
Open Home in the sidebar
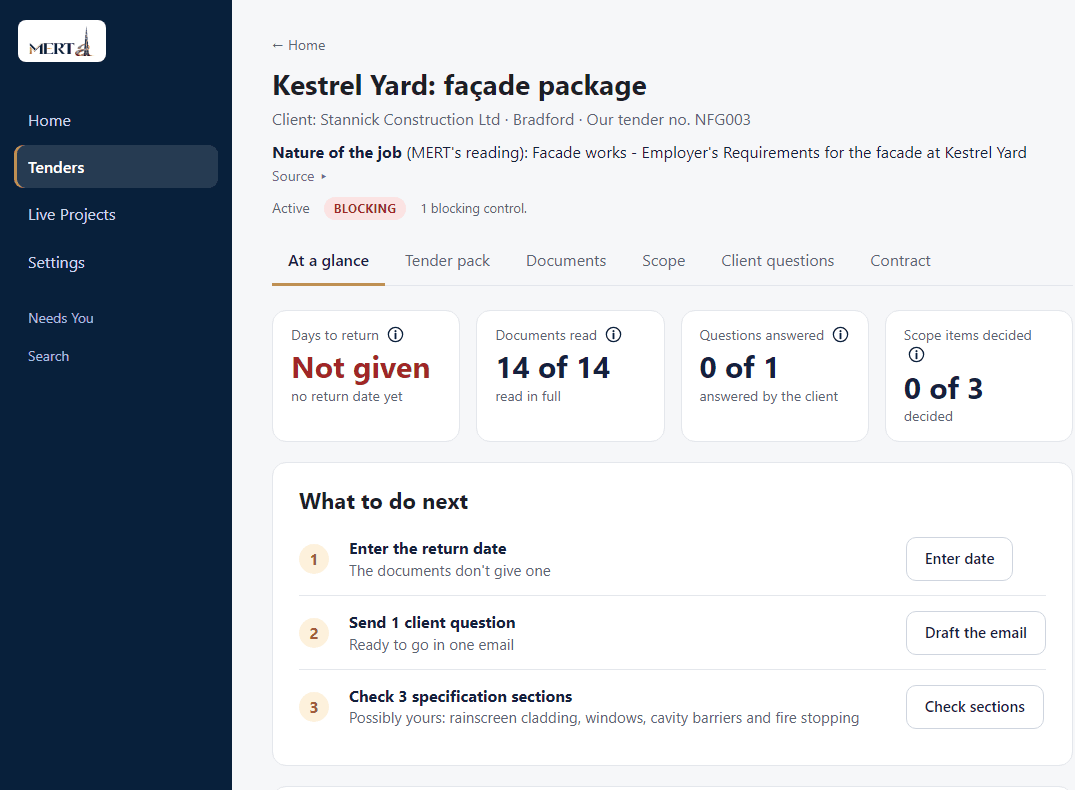(49, 121)
